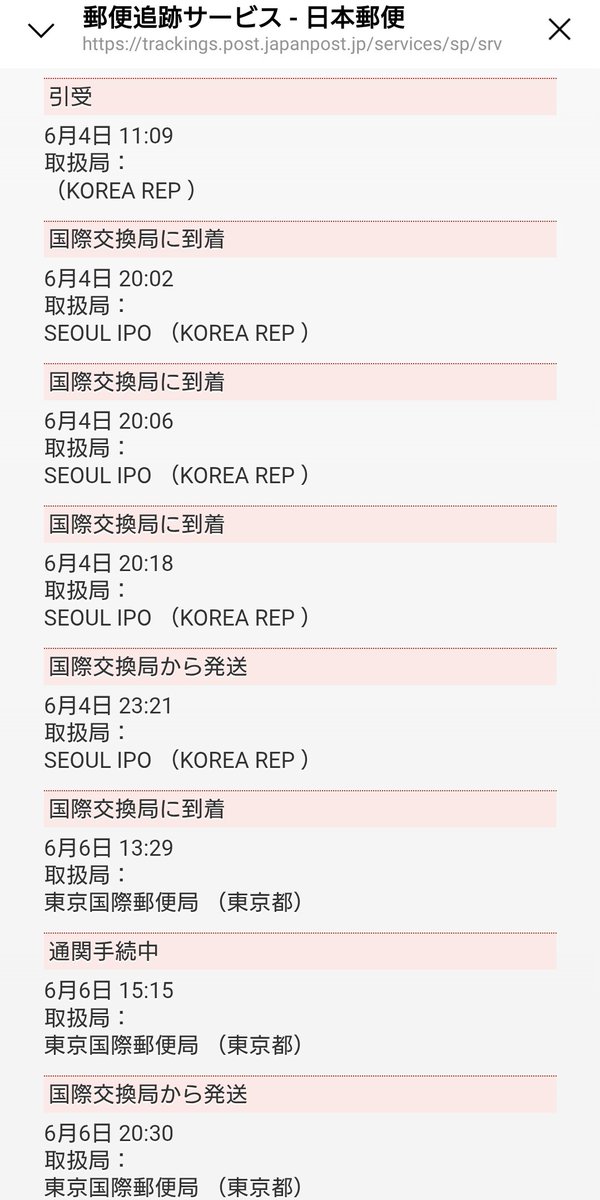Tap the 6月4日 20:02 entry
The image size is (600, 1200).
pyautogui.click(x=109, y=278)
